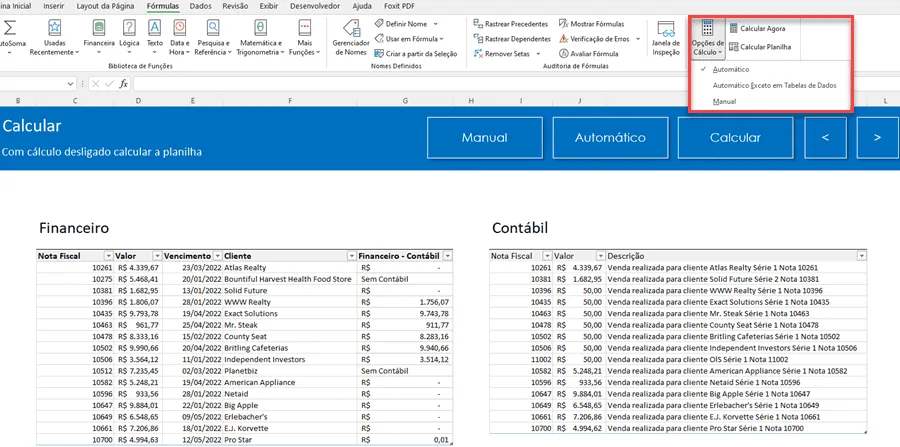Open the Inserir ribbon tab

[53, 6]
